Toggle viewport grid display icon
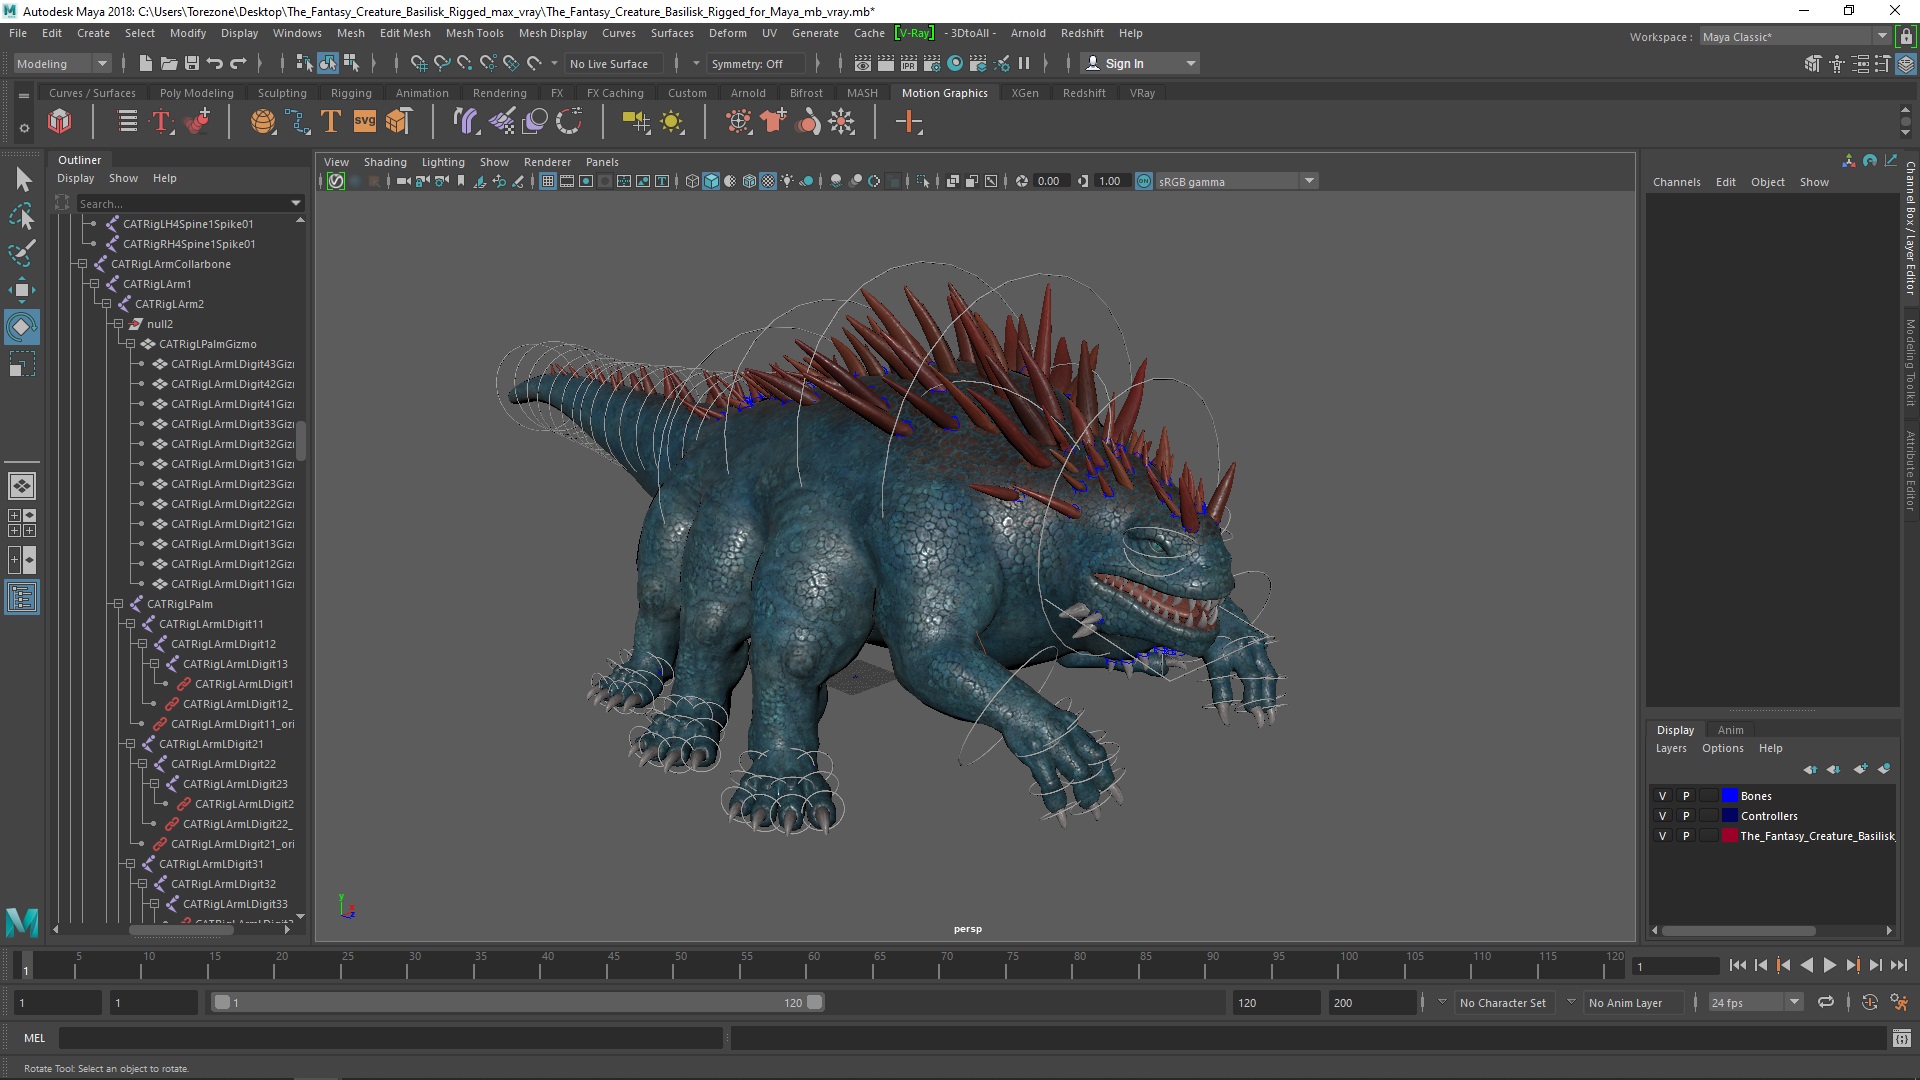 [547, 181]
